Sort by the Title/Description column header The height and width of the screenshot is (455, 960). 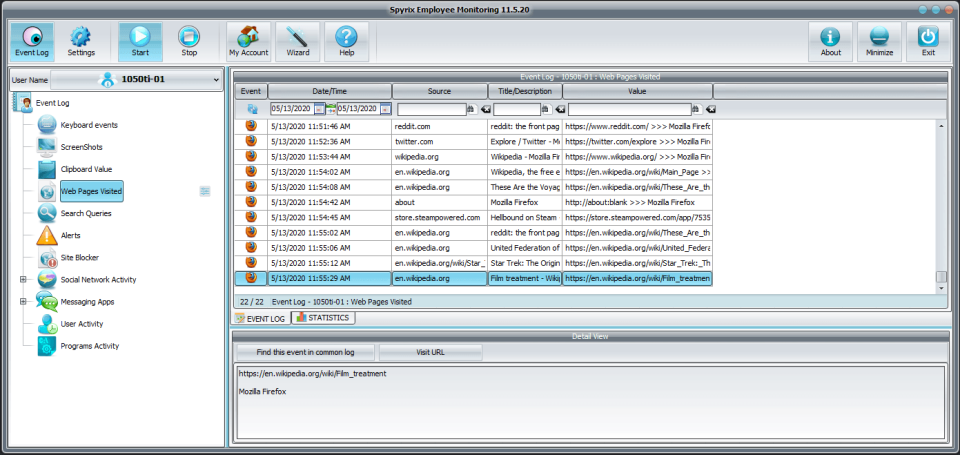click(x=525, y=91)
